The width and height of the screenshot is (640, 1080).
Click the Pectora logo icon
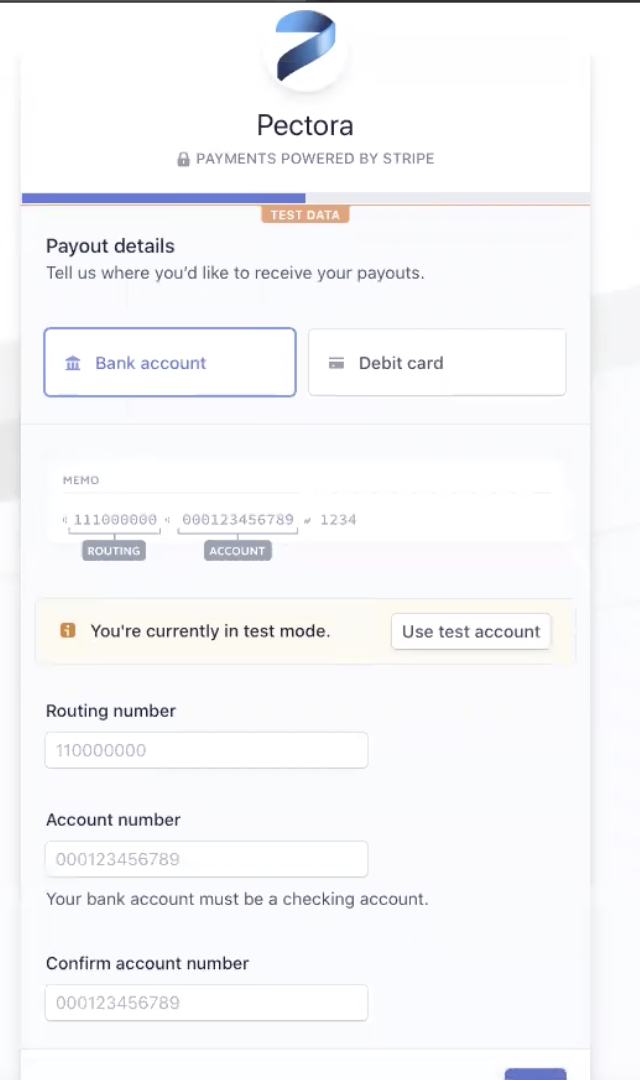[x=305, y=47]
